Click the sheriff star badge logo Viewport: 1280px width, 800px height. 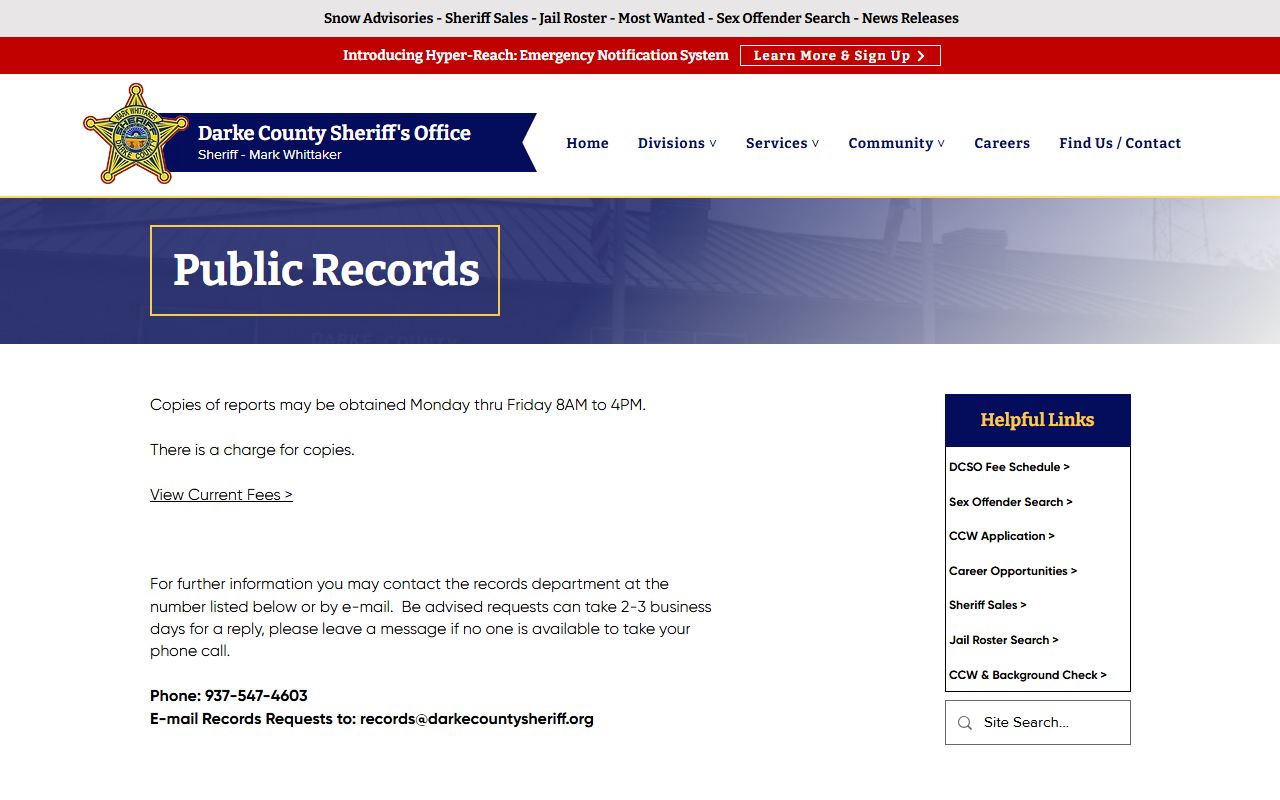click(x=135, y=134)
